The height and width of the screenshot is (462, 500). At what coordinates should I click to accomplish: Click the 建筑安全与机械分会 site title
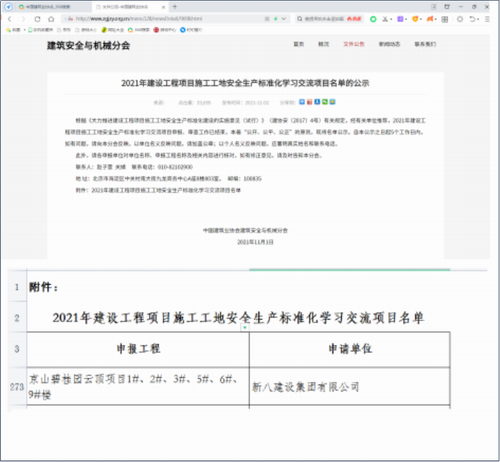pos(88,46)
